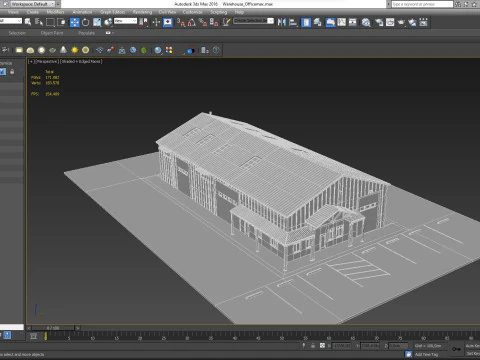
Task: Click the colored spheres icon in the toolbar
Action: [x=169, y=50]
